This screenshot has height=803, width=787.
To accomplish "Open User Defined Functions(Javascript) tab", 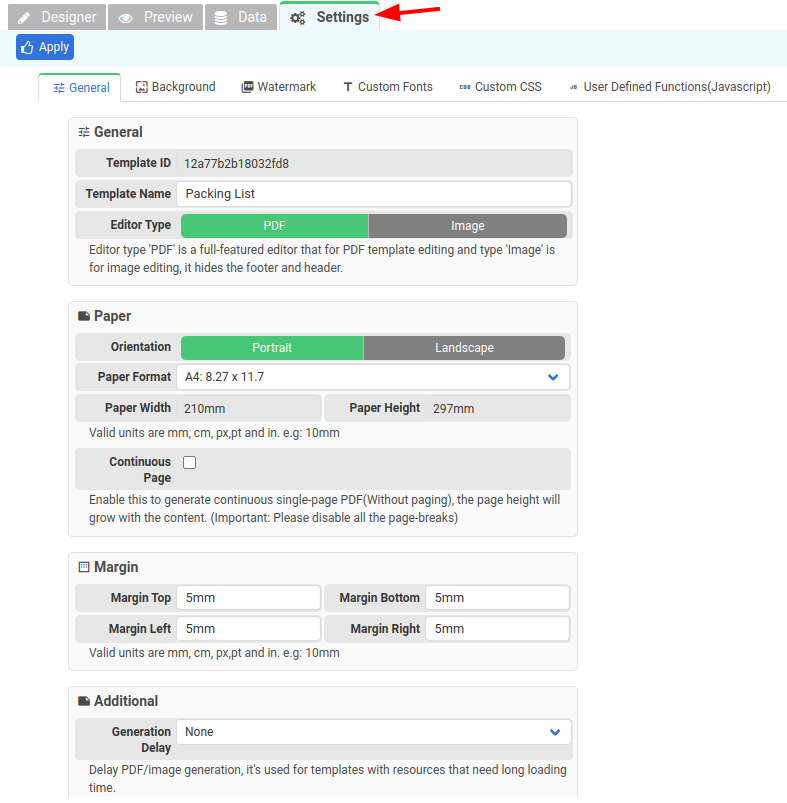I will click(x=670, y=87).
